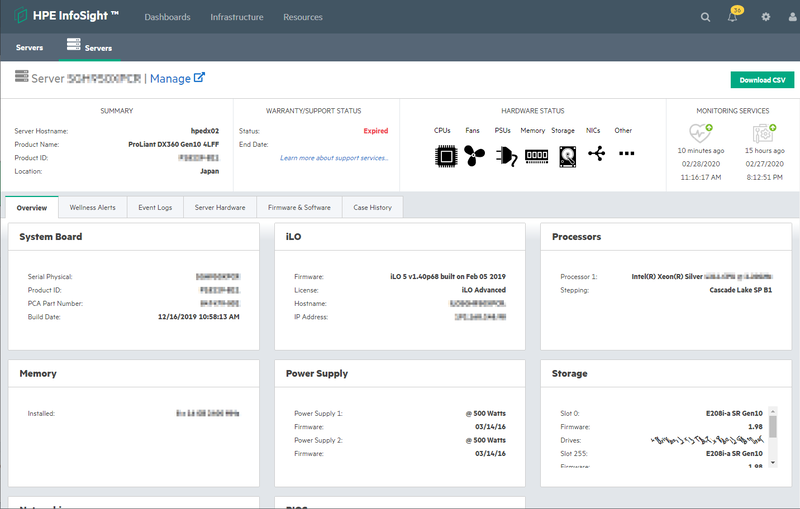Select the NICs network status icon
The height and width of the screenshot is (509, 800).
click(596, 153)
